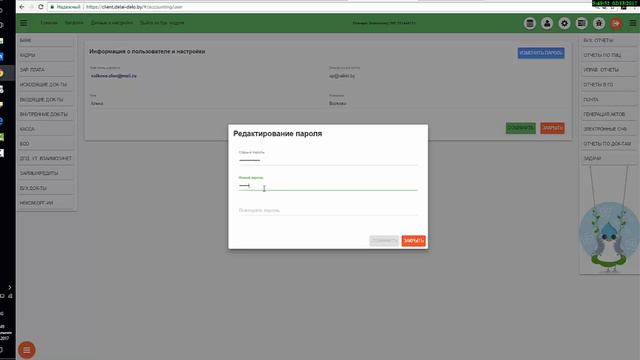Screen dimensions: 640x360
Task: Click the news list icon in header
Action: pos(581,23)
